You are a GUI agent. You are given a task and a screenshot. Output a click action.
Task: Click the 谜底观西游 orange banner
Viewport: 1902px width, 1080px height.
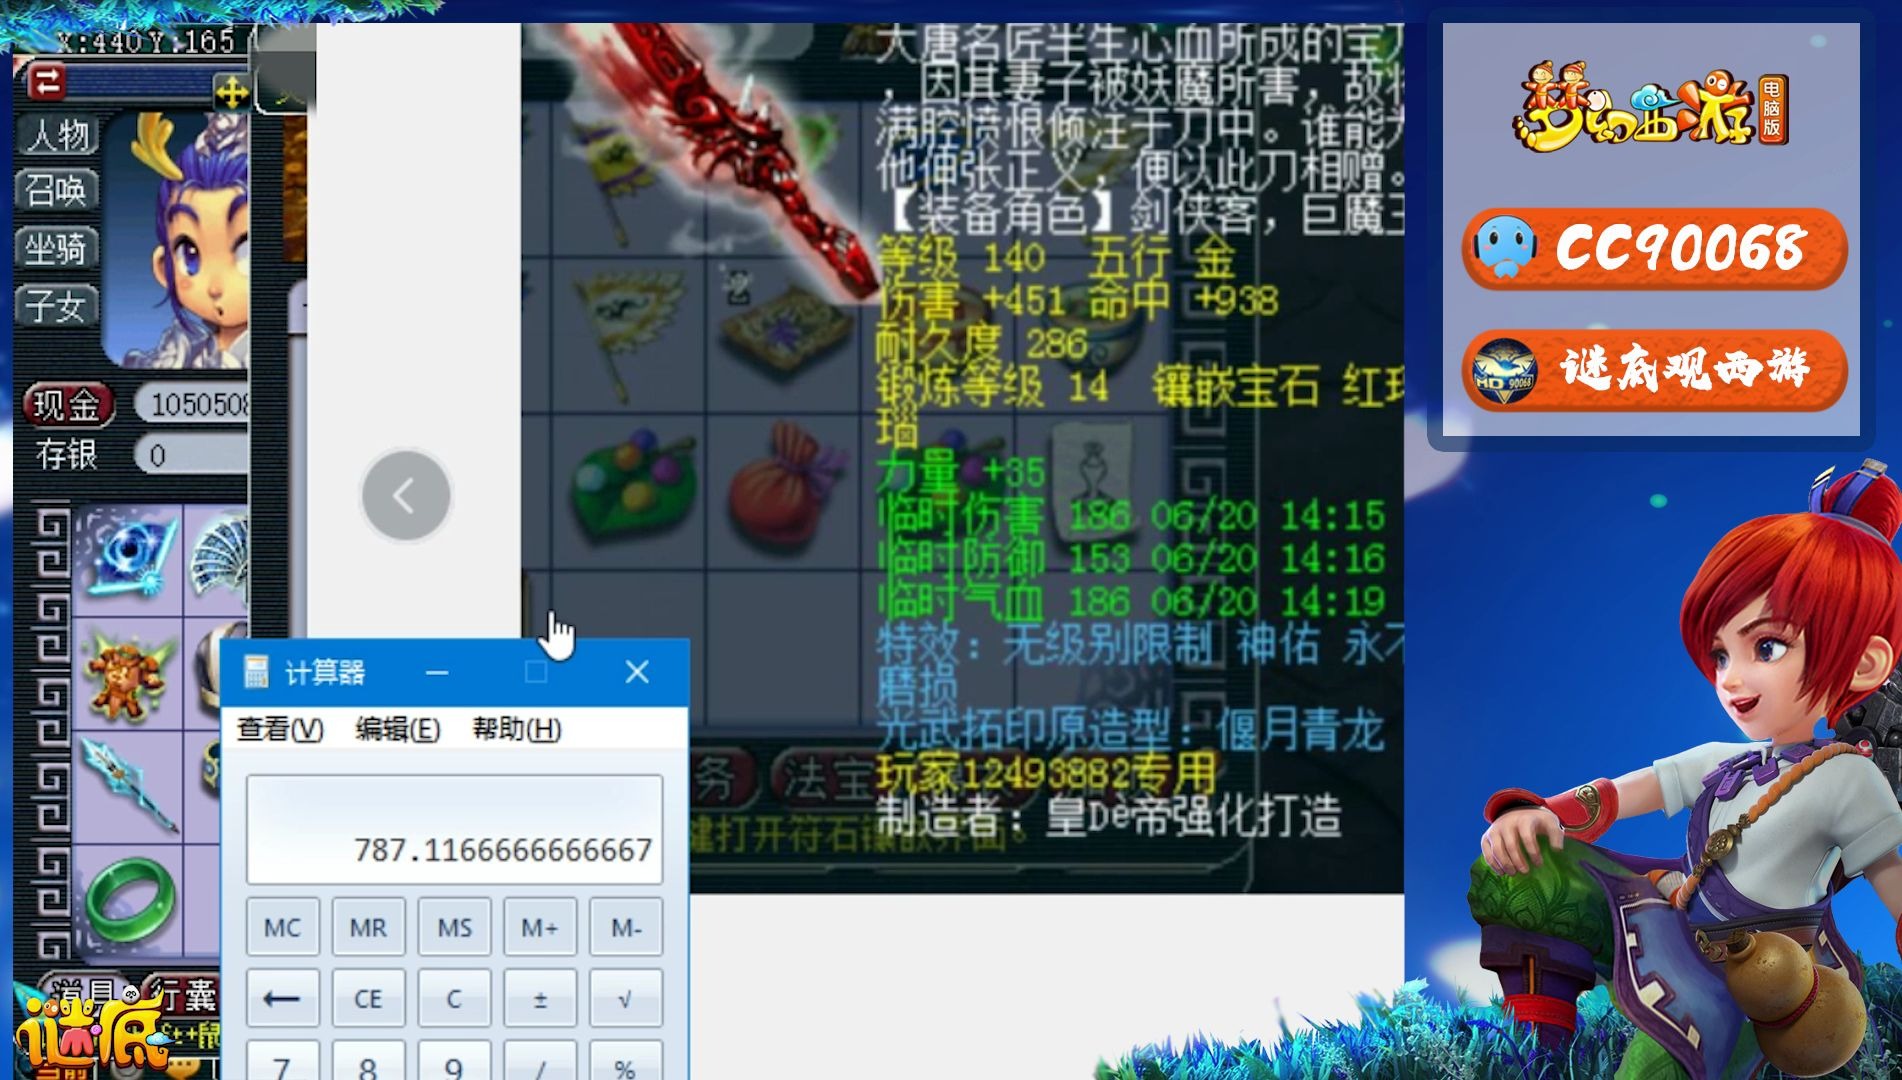[1654, 369]
